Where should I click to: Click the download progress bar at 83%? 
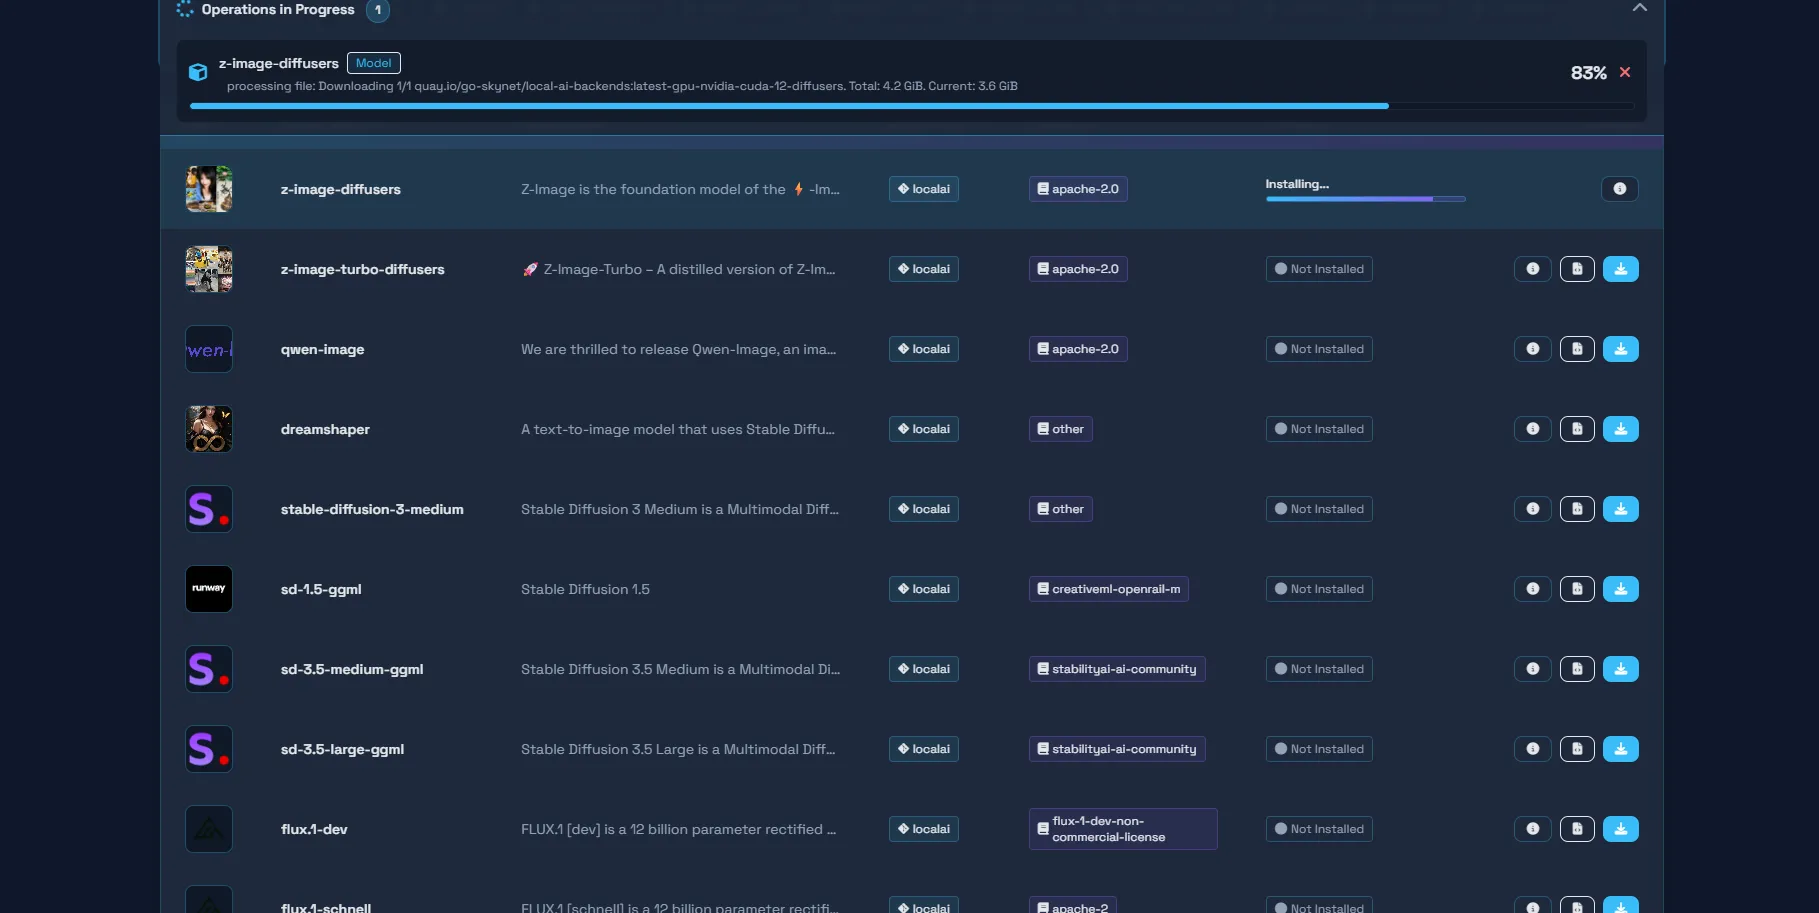coord(789,106)
